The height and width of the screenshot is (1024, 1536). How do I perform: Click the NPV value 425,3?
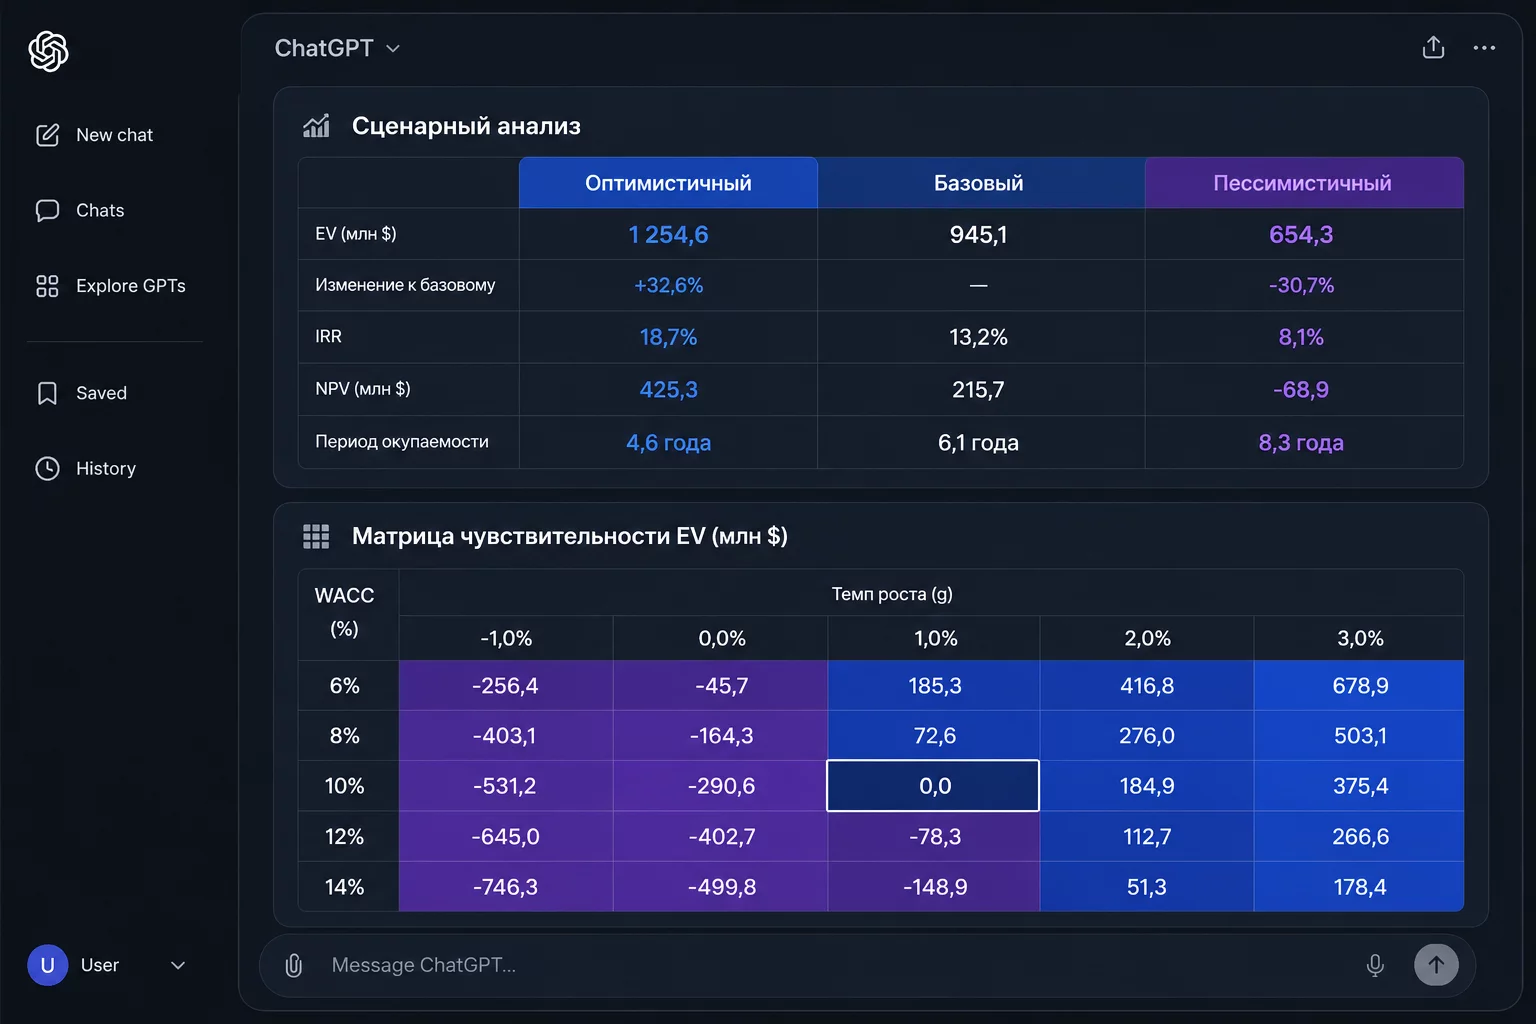point(668,390)
